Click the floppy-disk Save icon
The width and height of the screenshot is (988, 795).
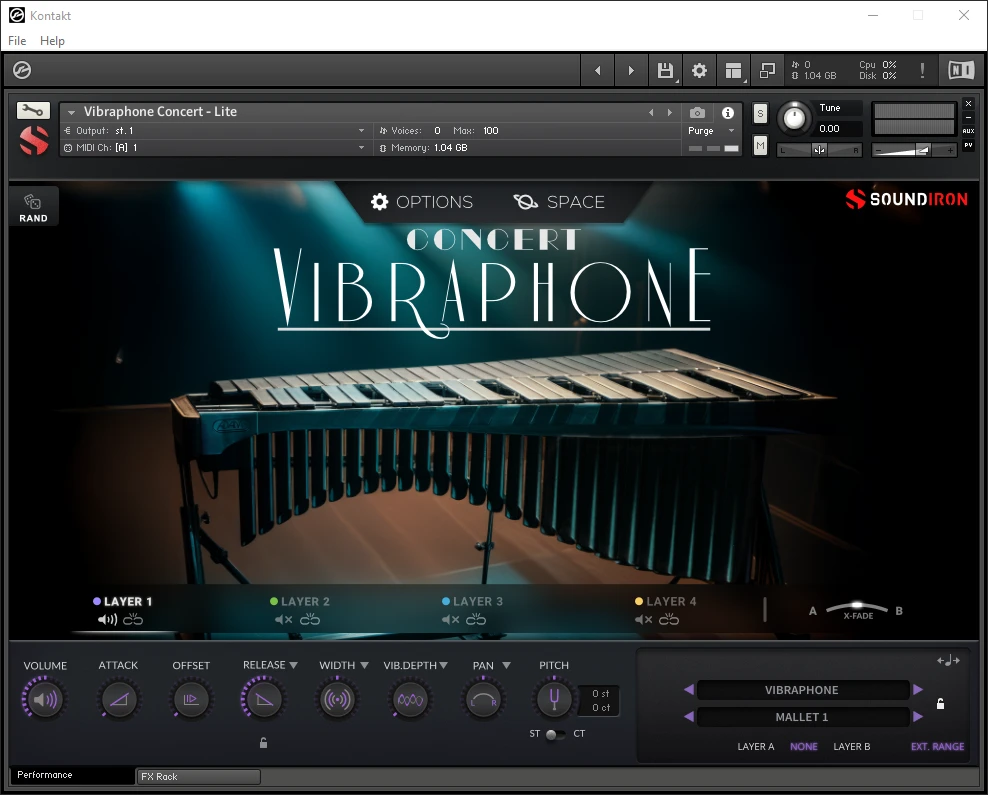(665, 71)
